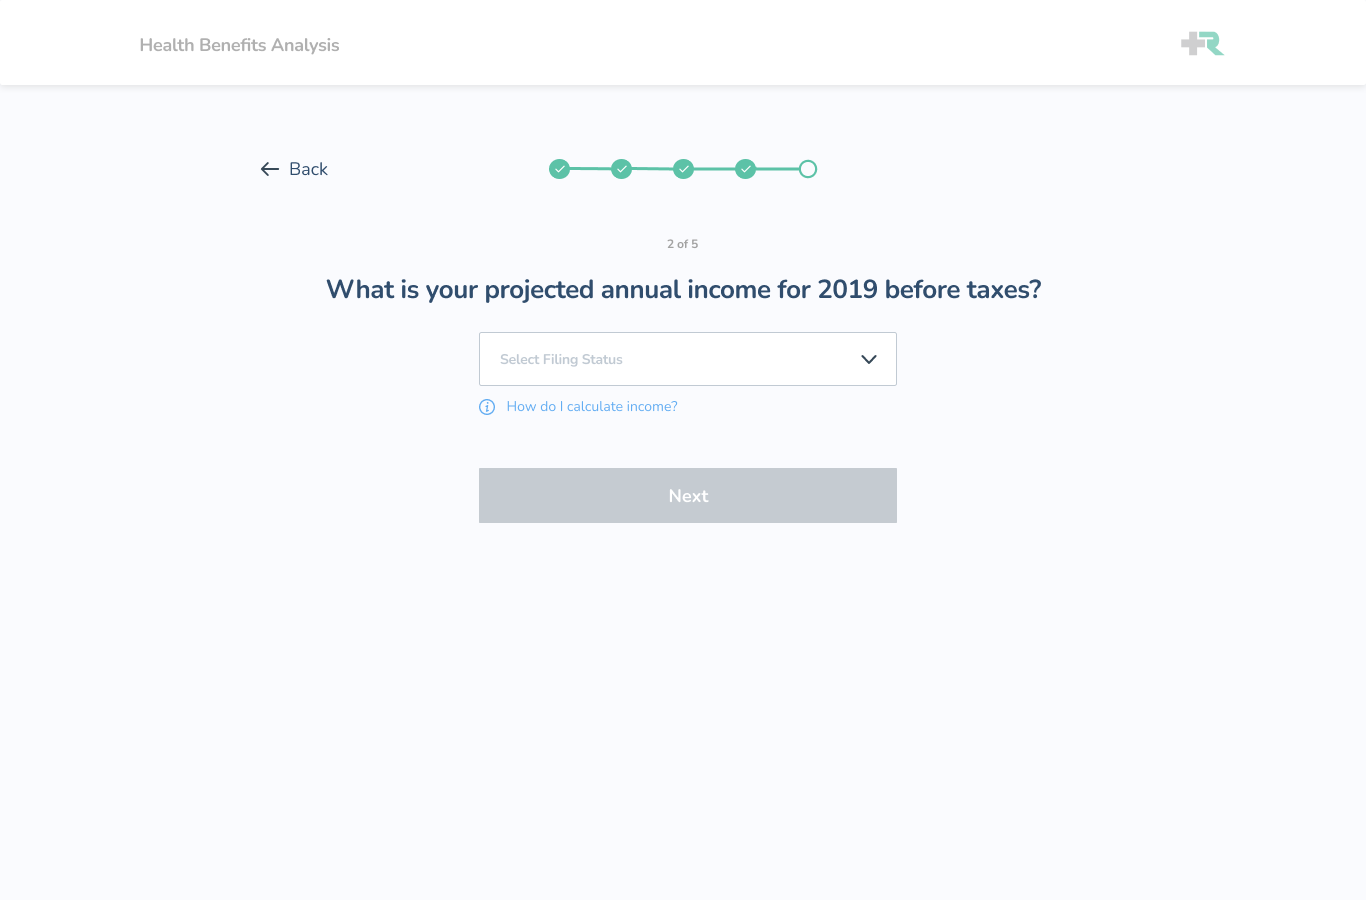Click the chevron on the filing status field

pos(868,359)
